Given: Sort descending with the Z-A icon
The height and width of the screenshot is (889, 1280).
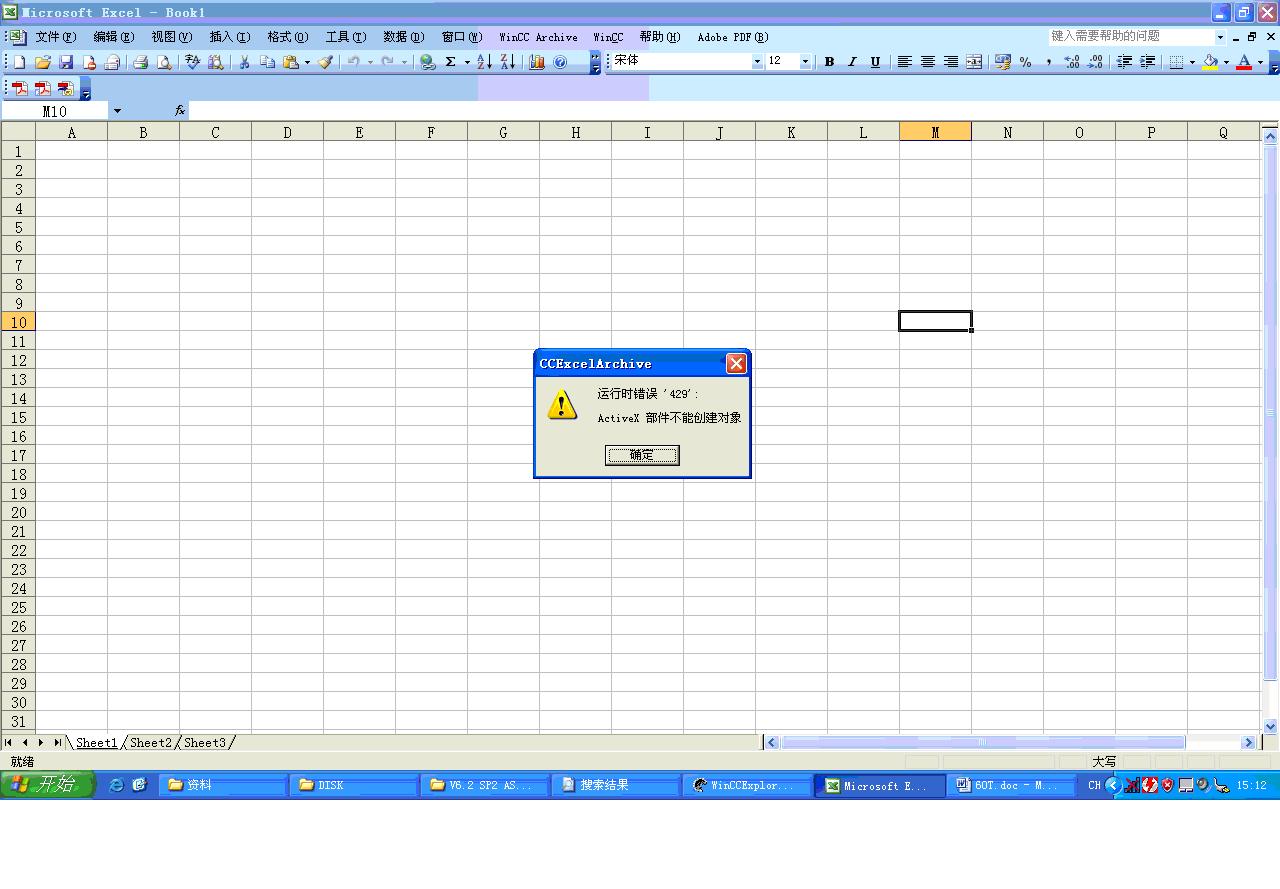Looking at the screenshot, I should coord(507,62).
